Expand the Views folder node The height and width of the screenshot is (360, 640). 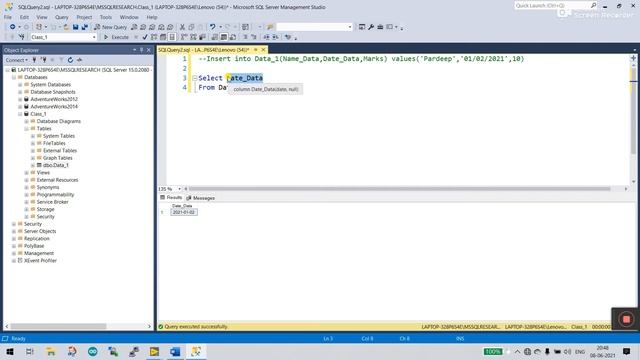tap(27, 173)
